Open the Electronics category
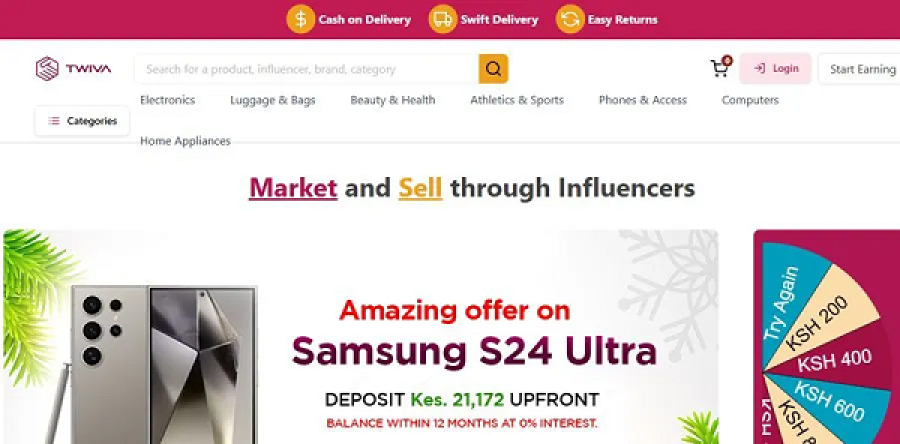 click(x=168, y=100)
